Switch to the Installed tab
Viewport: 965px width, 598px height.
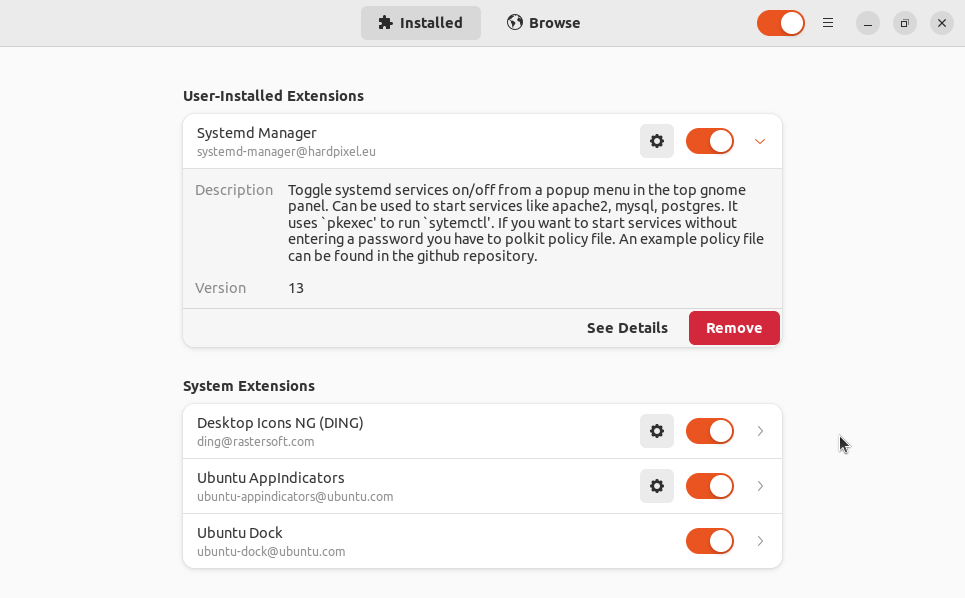click(421, 23)
